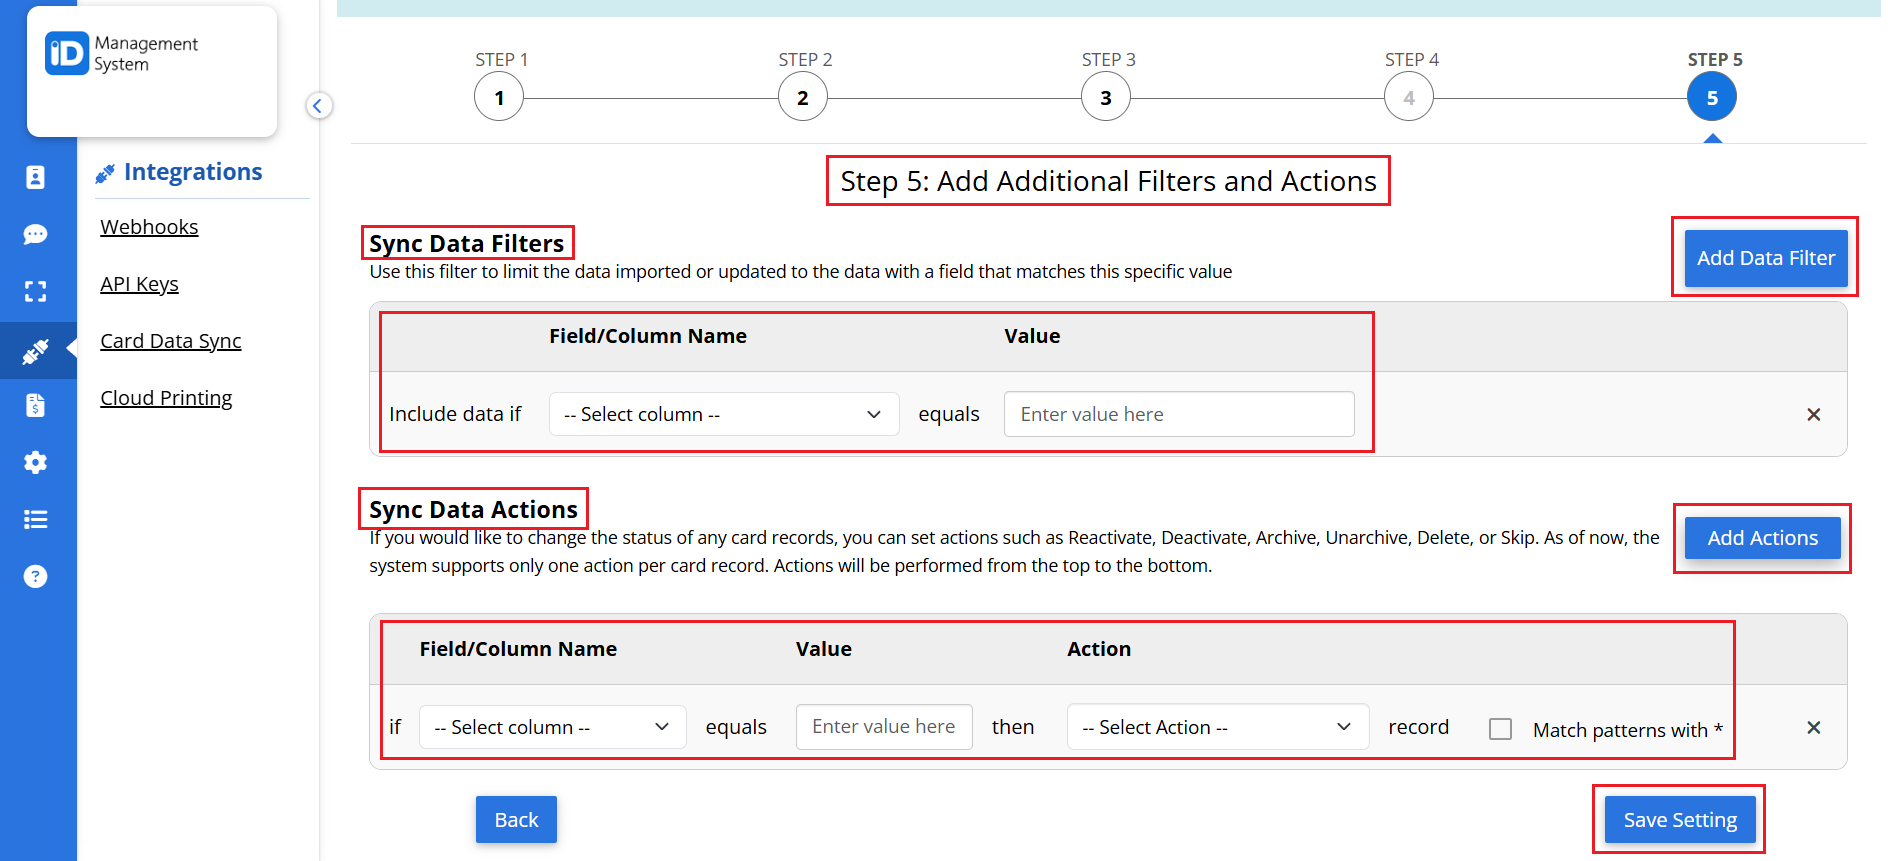
Task: Open the billing document sidebar icon
Action: coord(35,405)
